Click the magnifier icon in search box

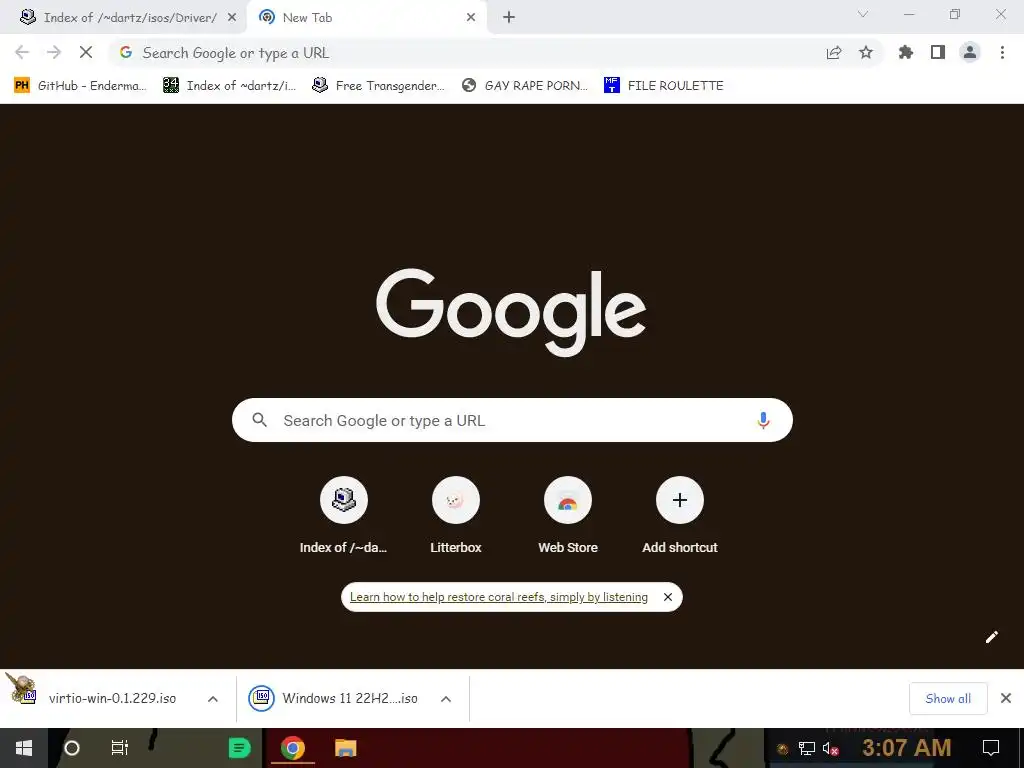click(x=259, y=420)
